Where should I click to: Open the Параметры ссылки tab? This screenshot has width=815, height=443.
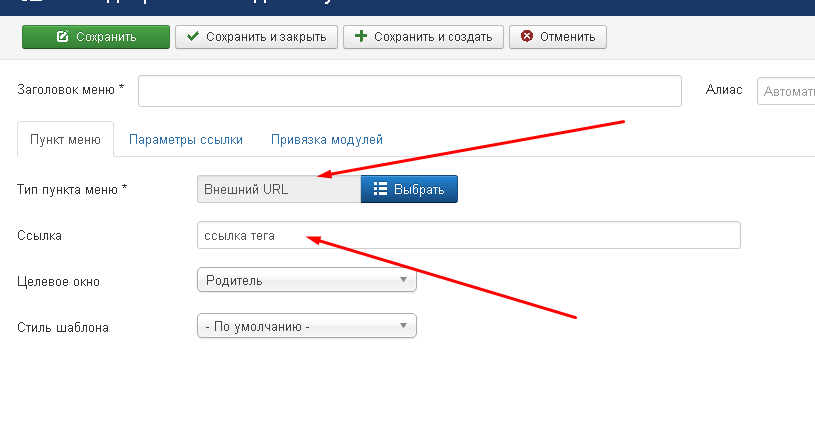pos(185,140)
